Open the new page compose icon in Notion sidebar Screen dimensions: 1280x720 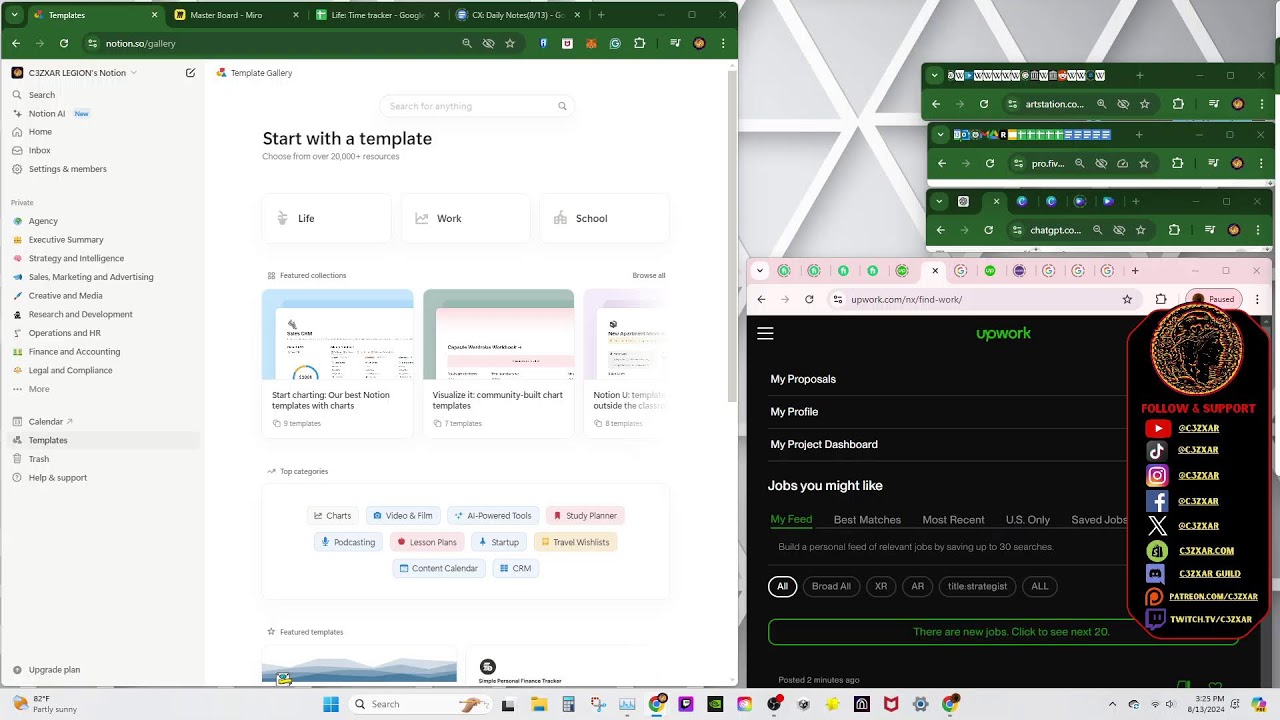coord(190,73)
